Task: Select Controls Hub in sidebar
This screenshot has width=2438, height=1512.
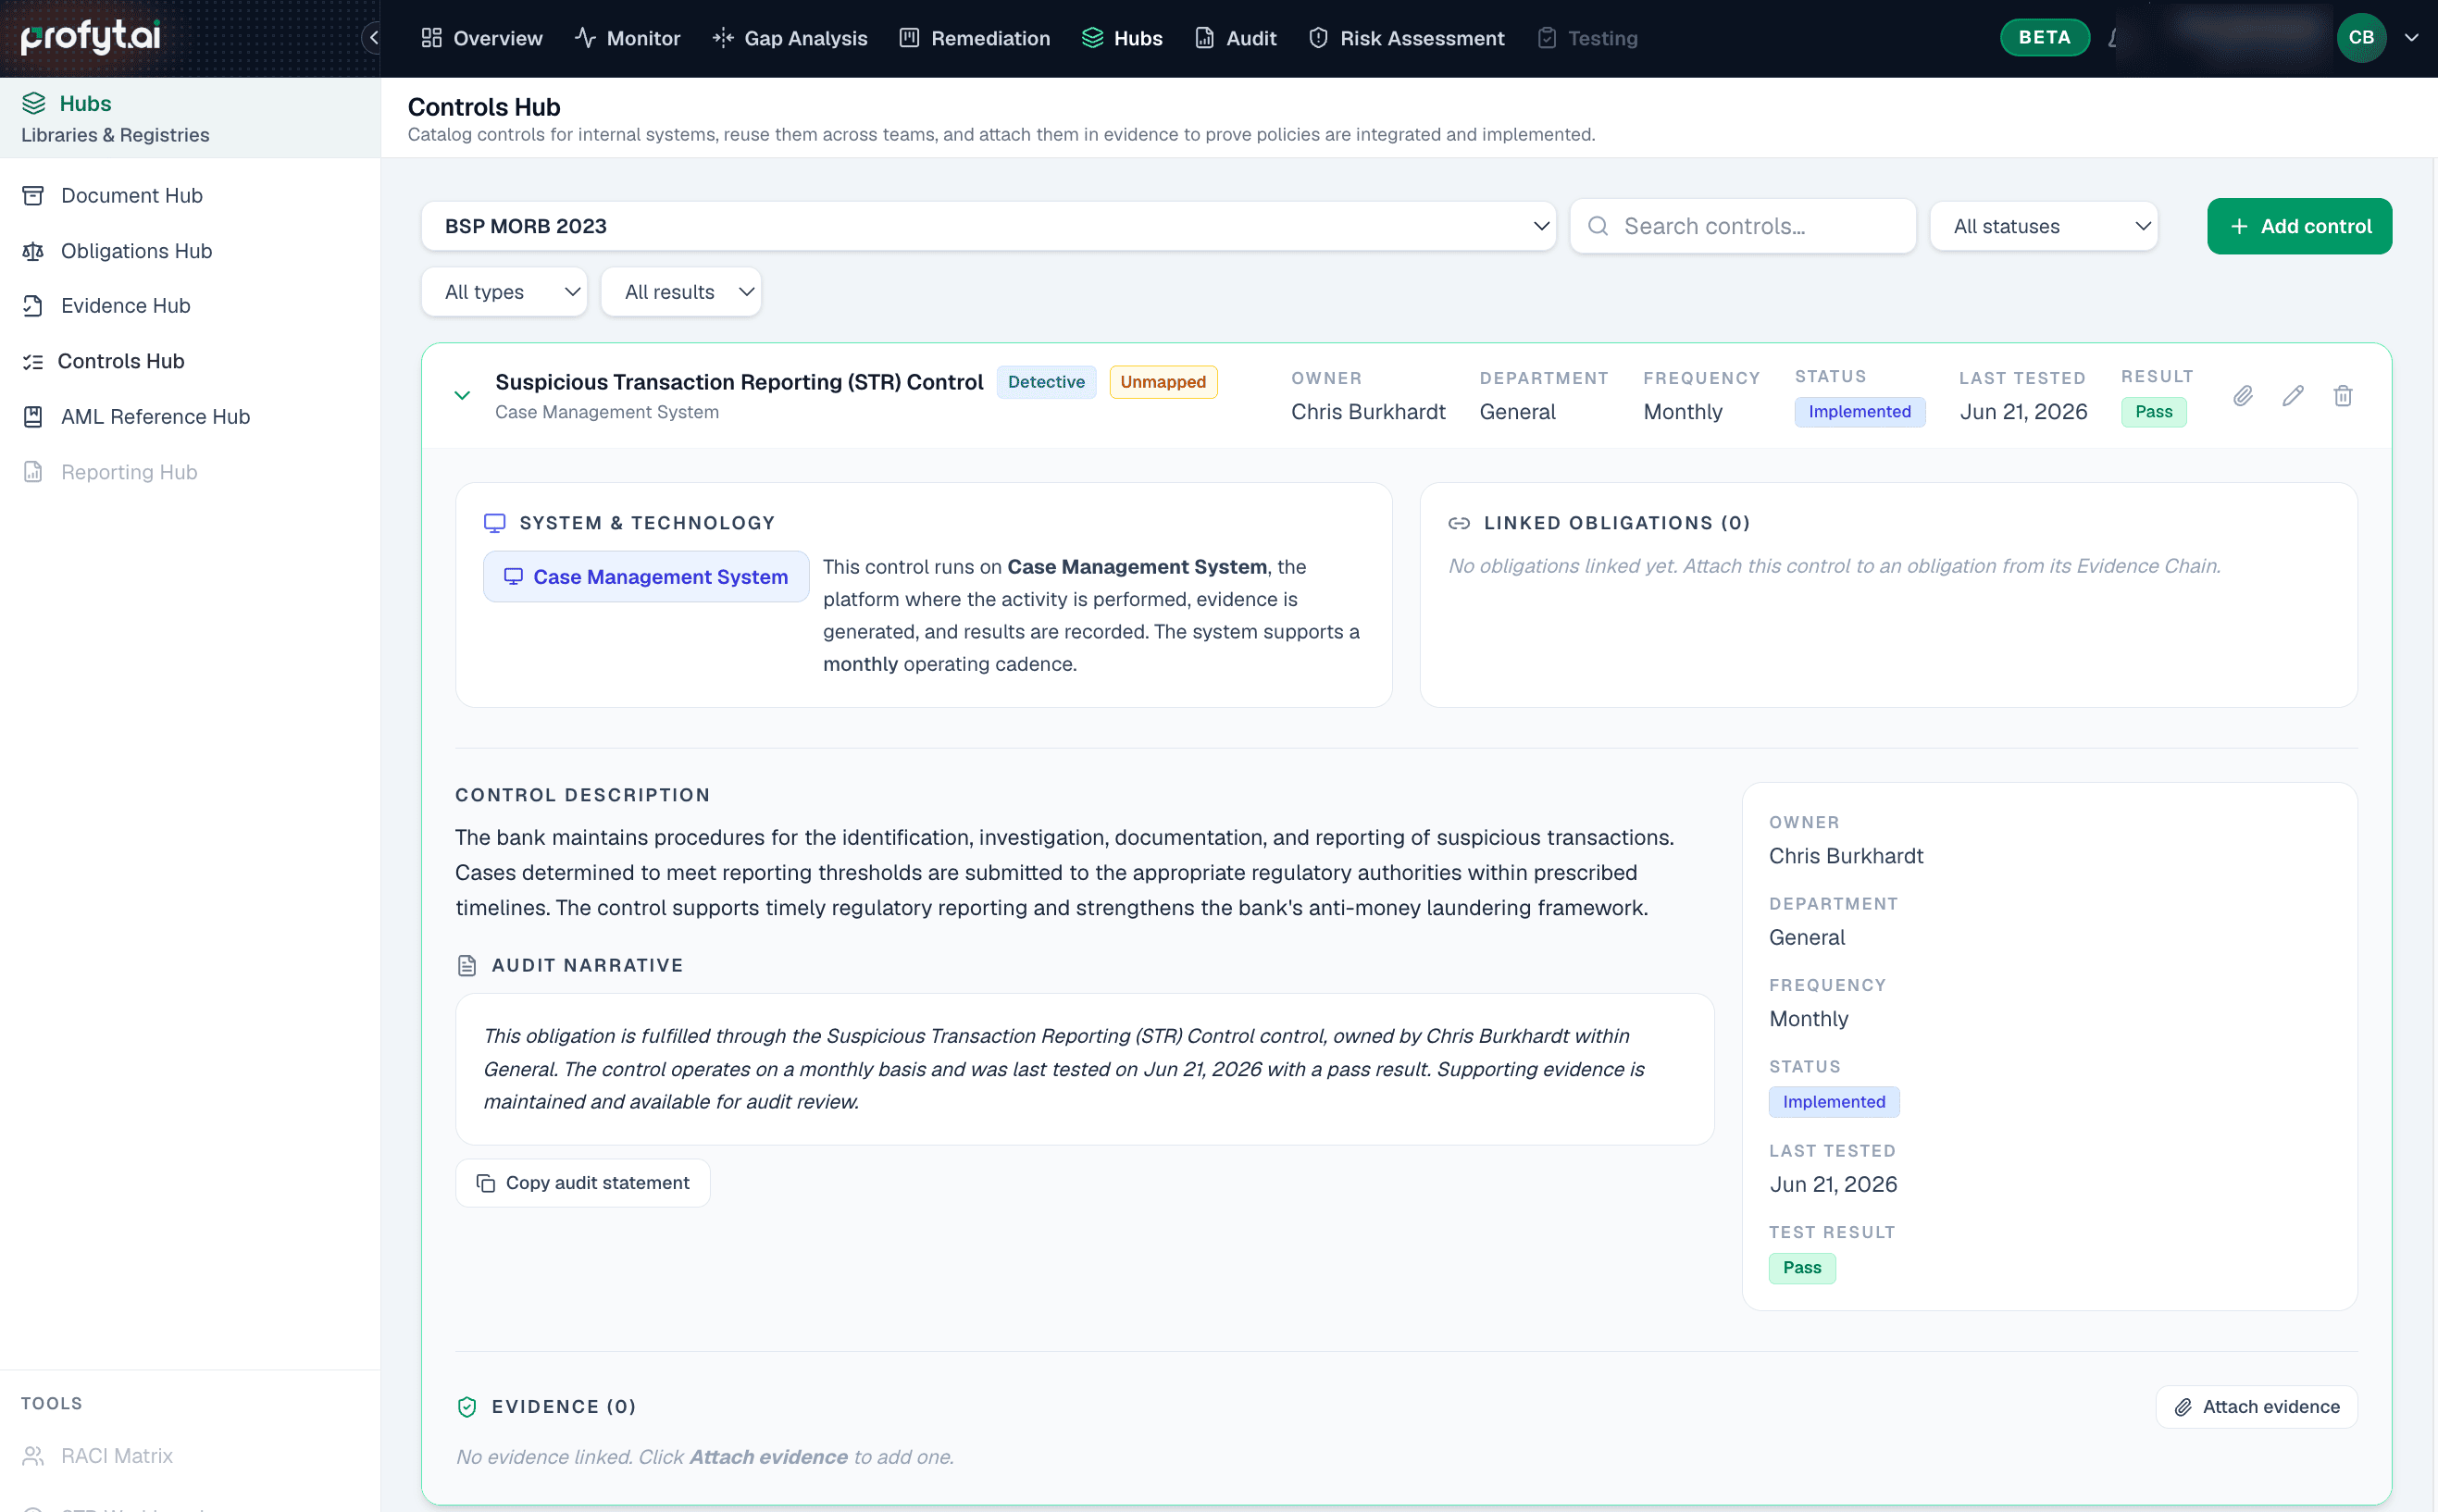Action: click(x=121, y=361)
